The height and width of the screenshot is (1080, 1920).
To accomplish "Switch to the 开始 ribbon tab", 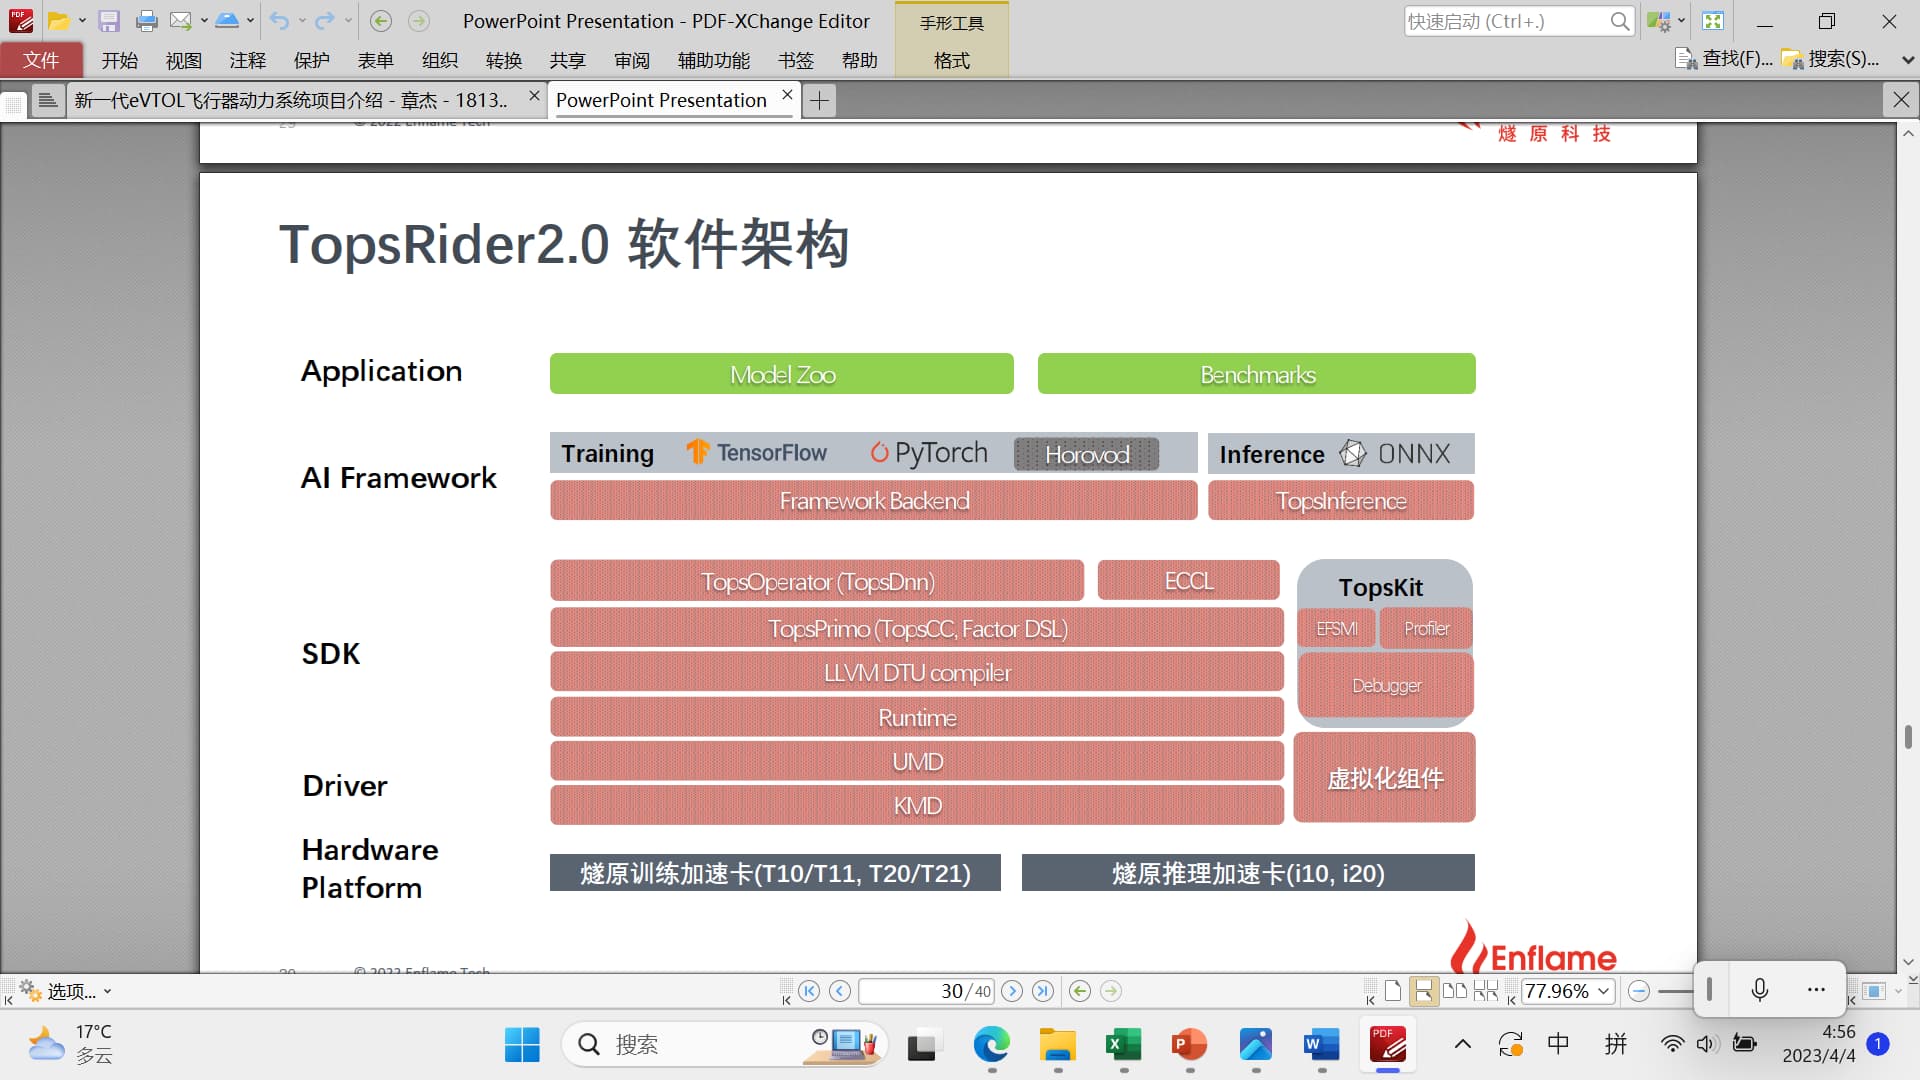I will [120, 60].
